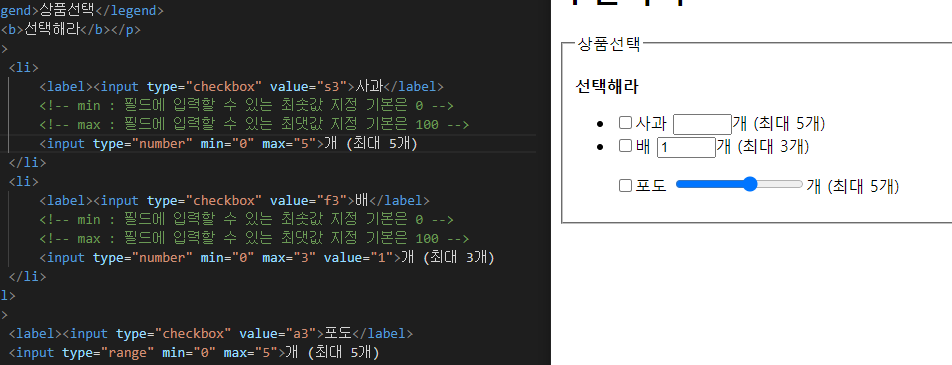Click the '개 (최대 3개)' text in the preview
This screenshot has width=952, height=365.
(763, 146)
